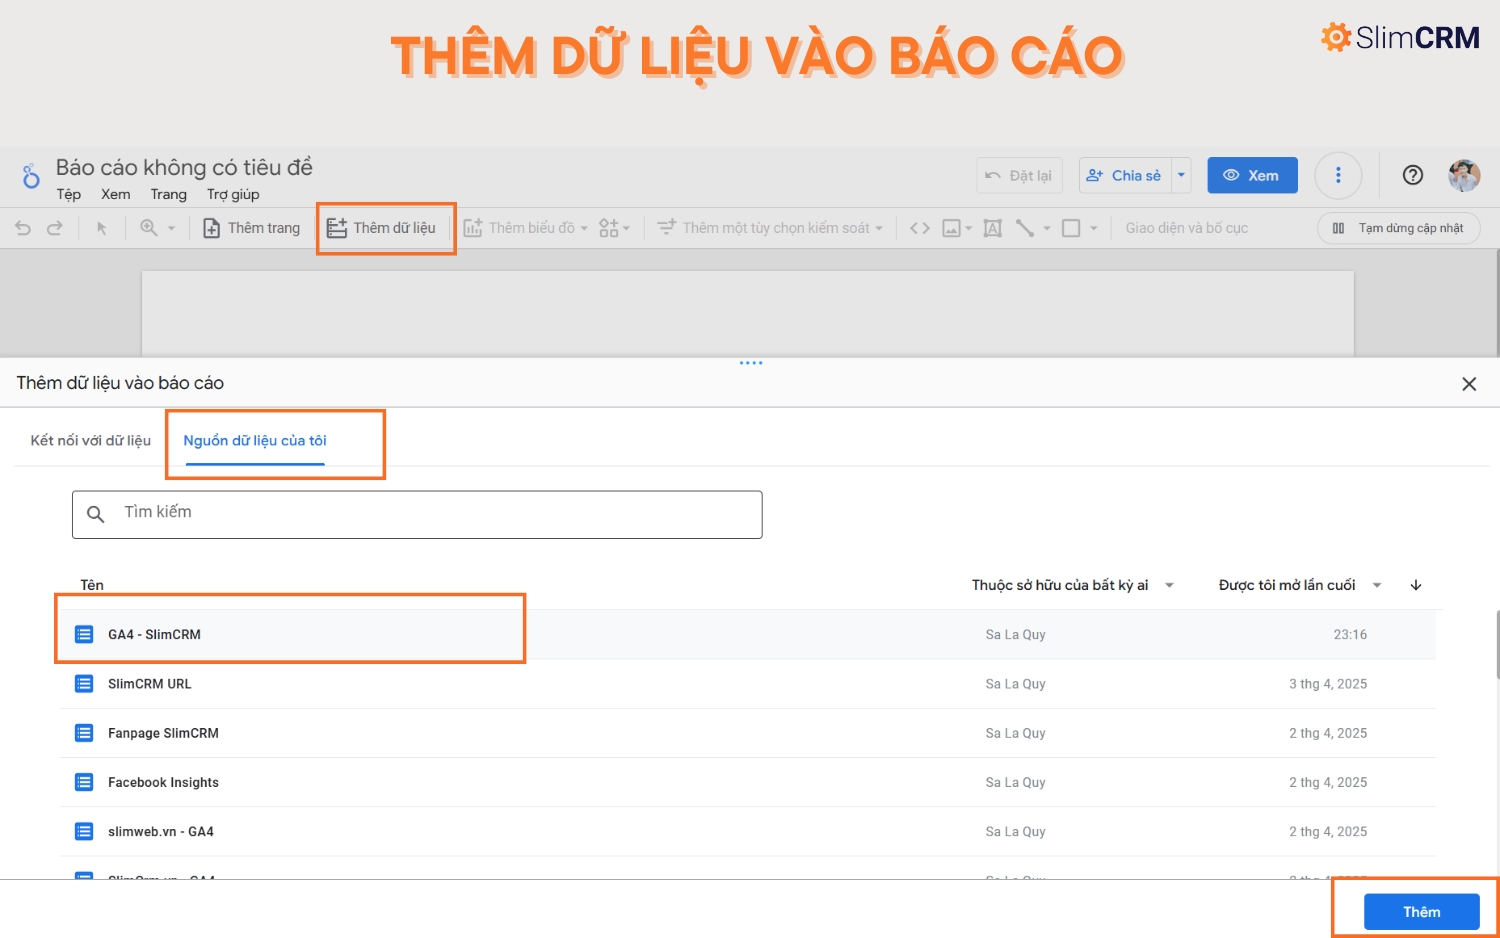Select the pointer selection mode tool

tap(101, 228)
